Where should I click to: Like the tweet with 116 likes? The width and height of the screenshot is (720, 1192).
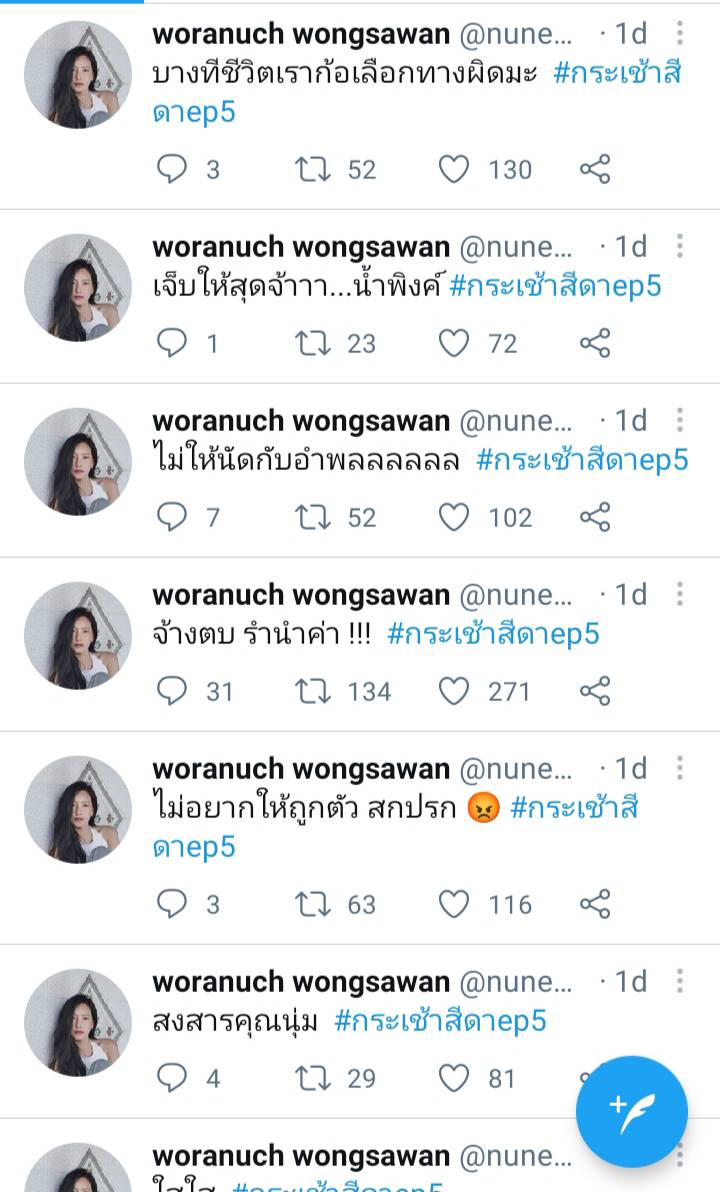454,904
